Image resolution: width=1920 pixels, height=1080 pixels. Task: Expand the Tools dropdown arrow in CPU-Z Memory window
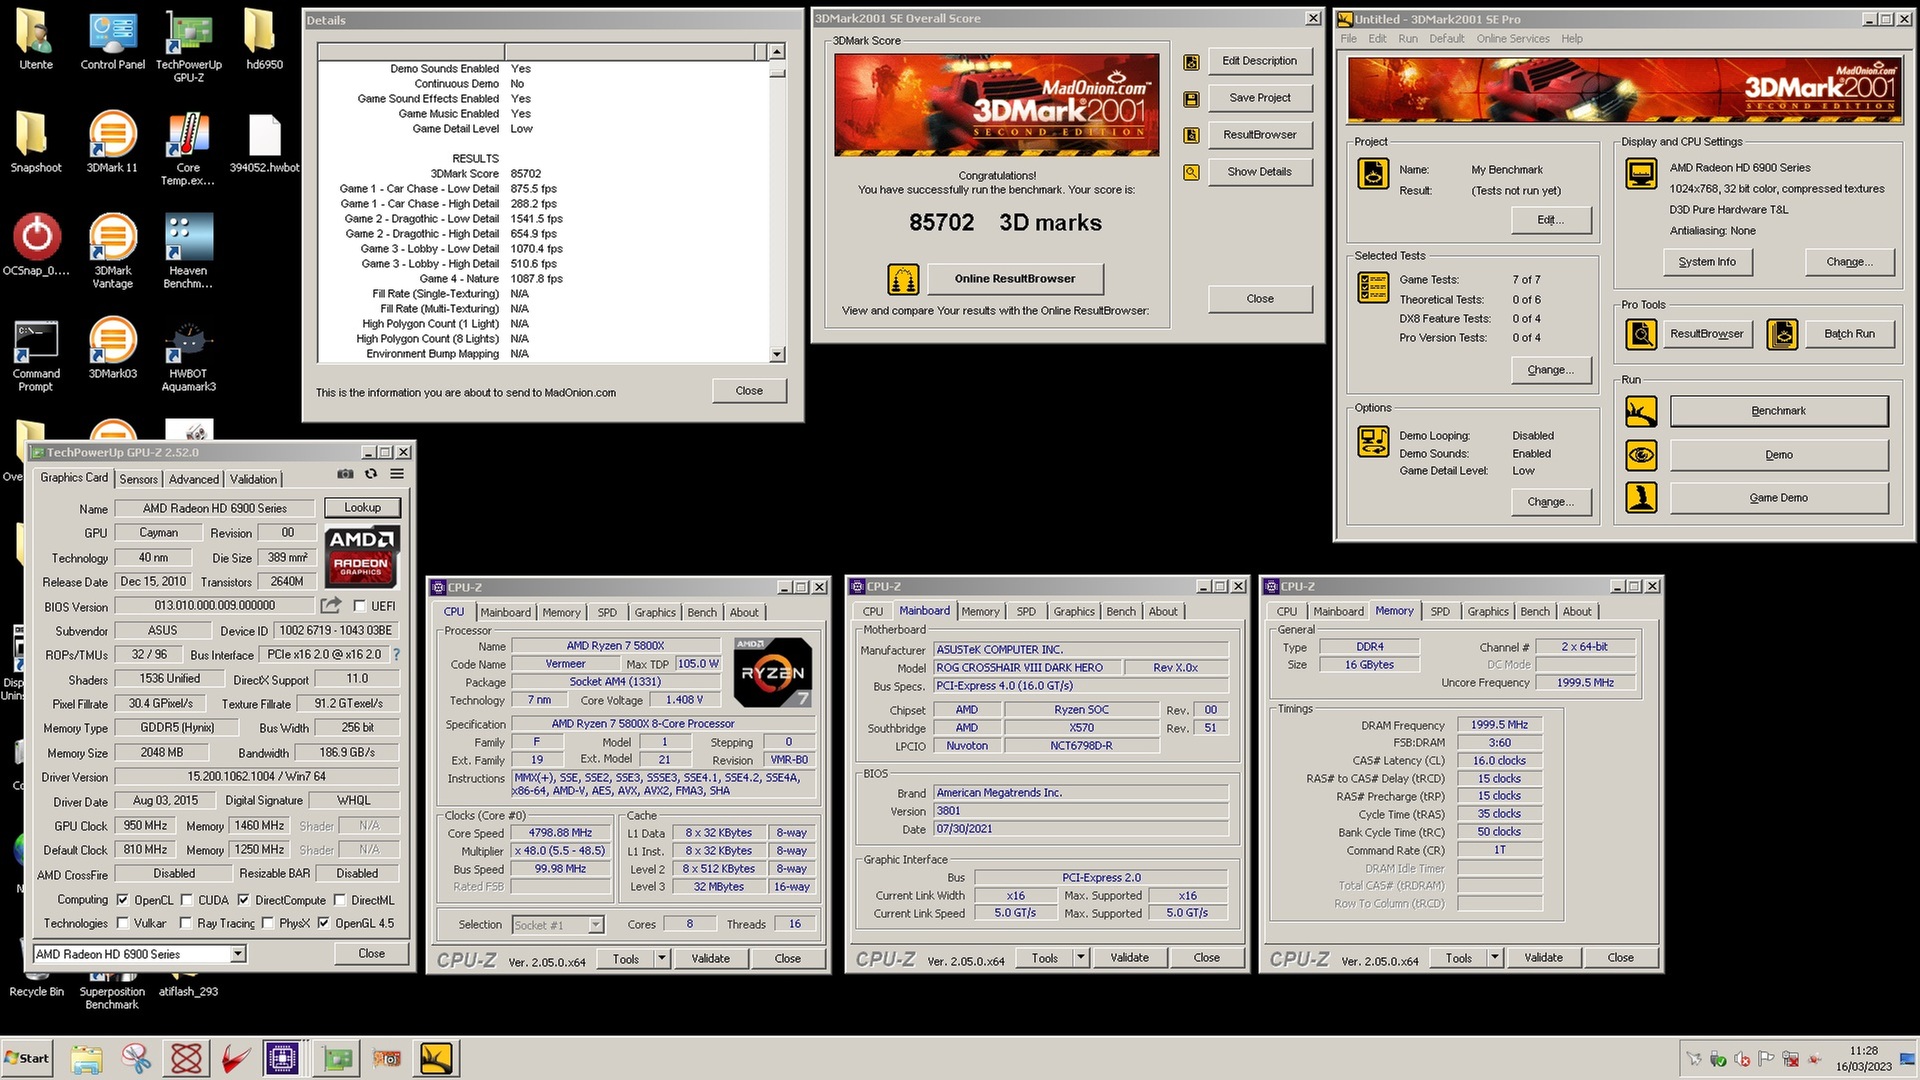pyautogui.click(x=1495, y=957)
